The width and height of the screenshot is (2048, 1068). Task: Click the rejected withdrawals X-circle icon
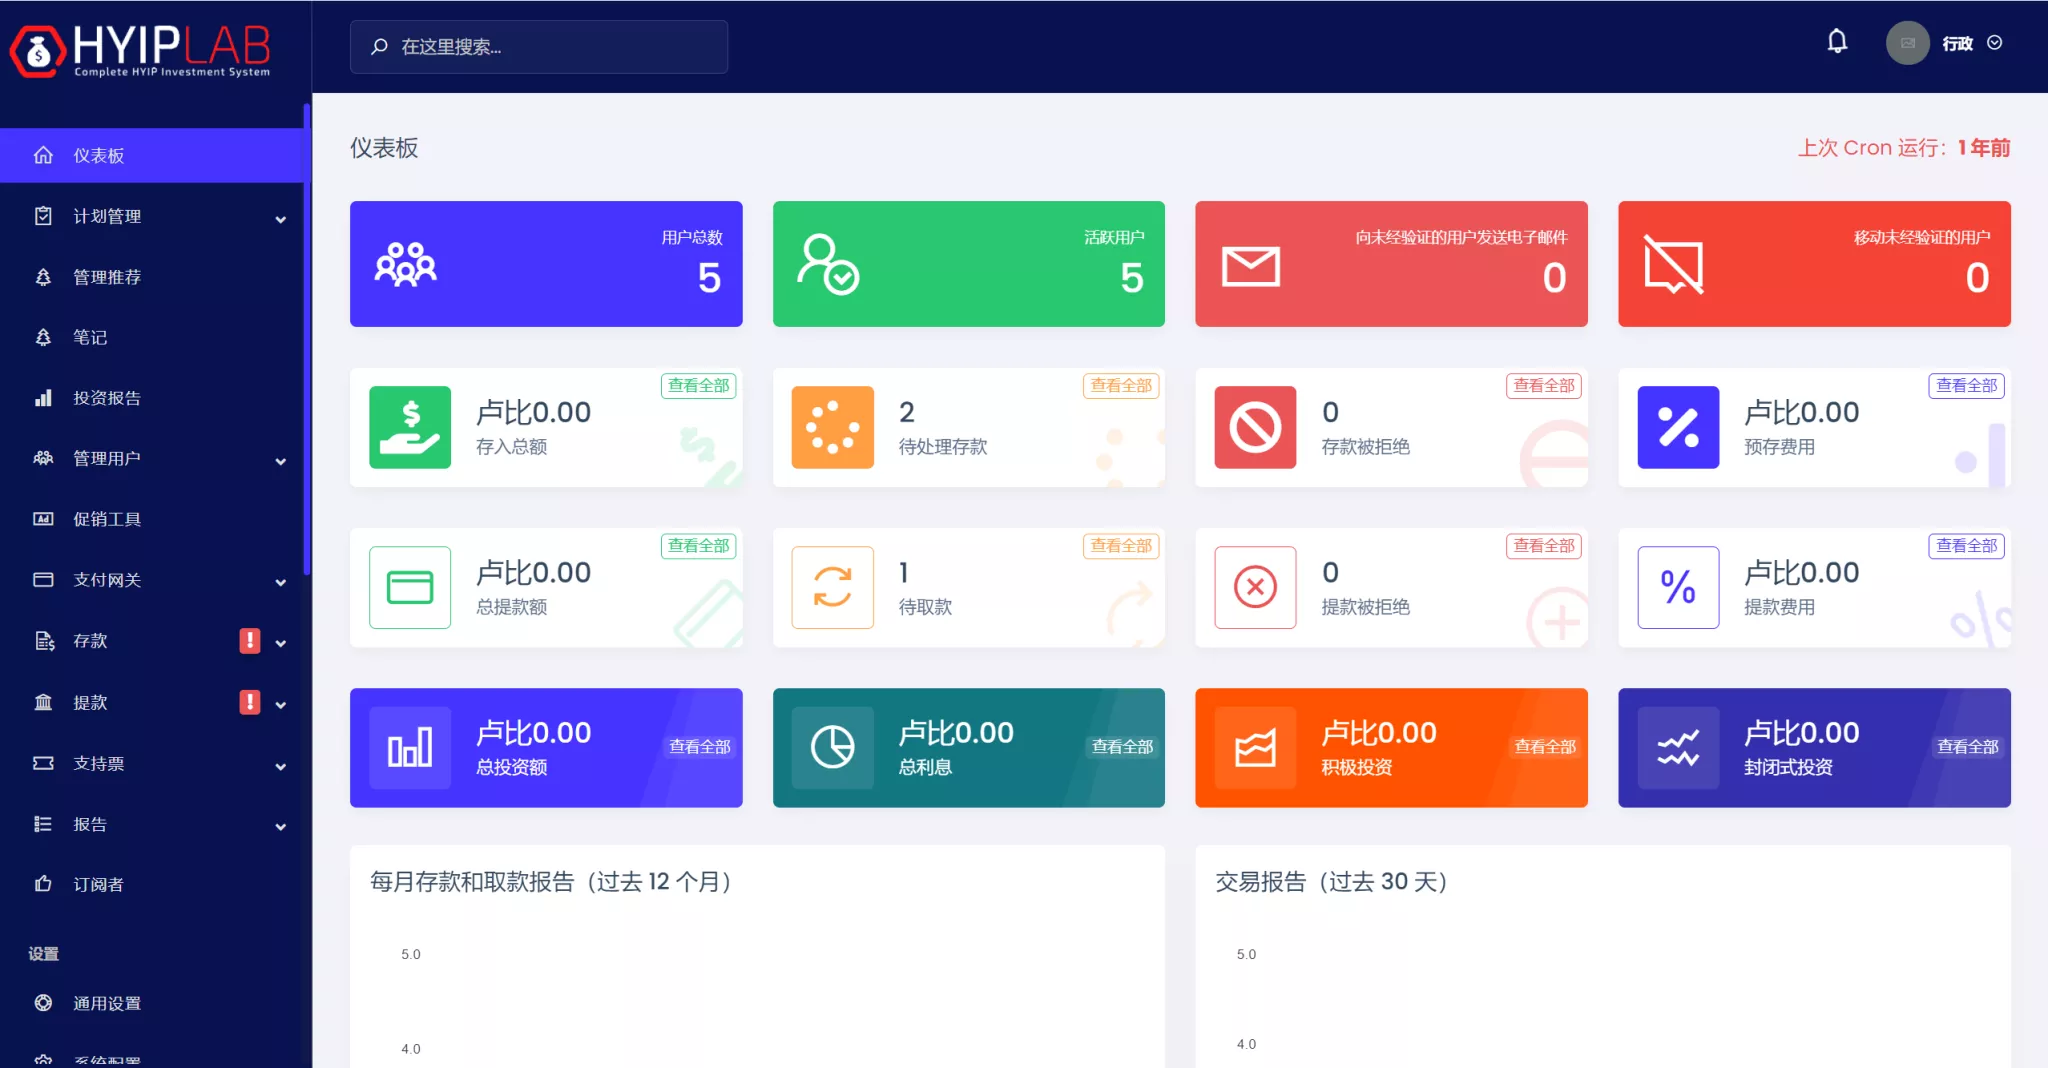(x=1255, y=587)
